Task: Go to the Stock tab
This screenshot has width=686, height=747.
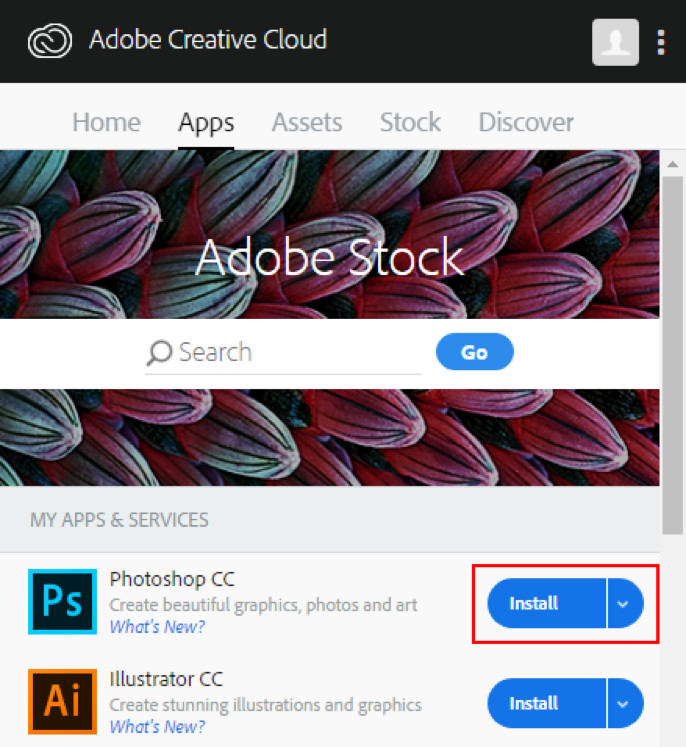Action: click(x=410, y=123)
